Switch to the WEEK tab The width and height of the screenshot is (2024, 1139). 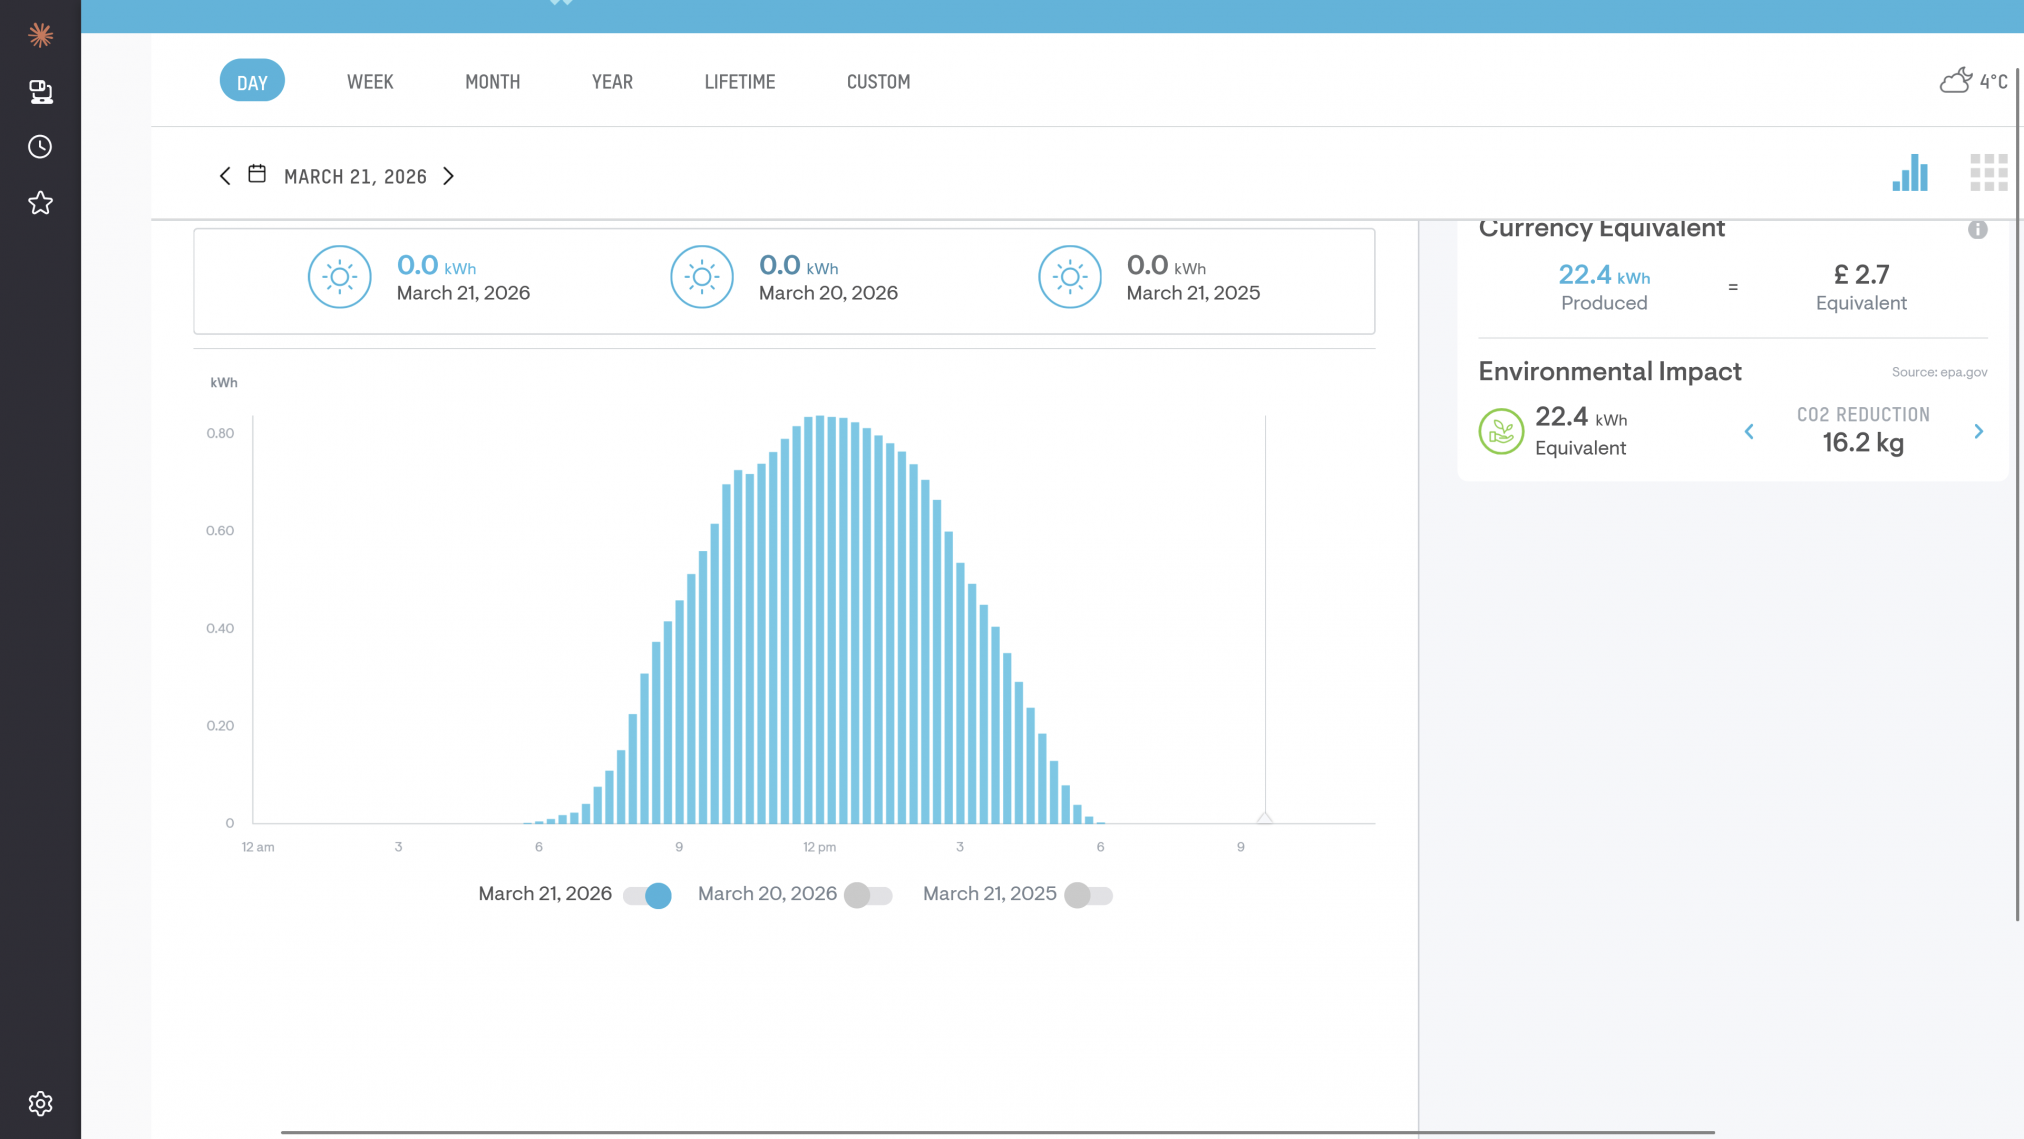point(370,81)
